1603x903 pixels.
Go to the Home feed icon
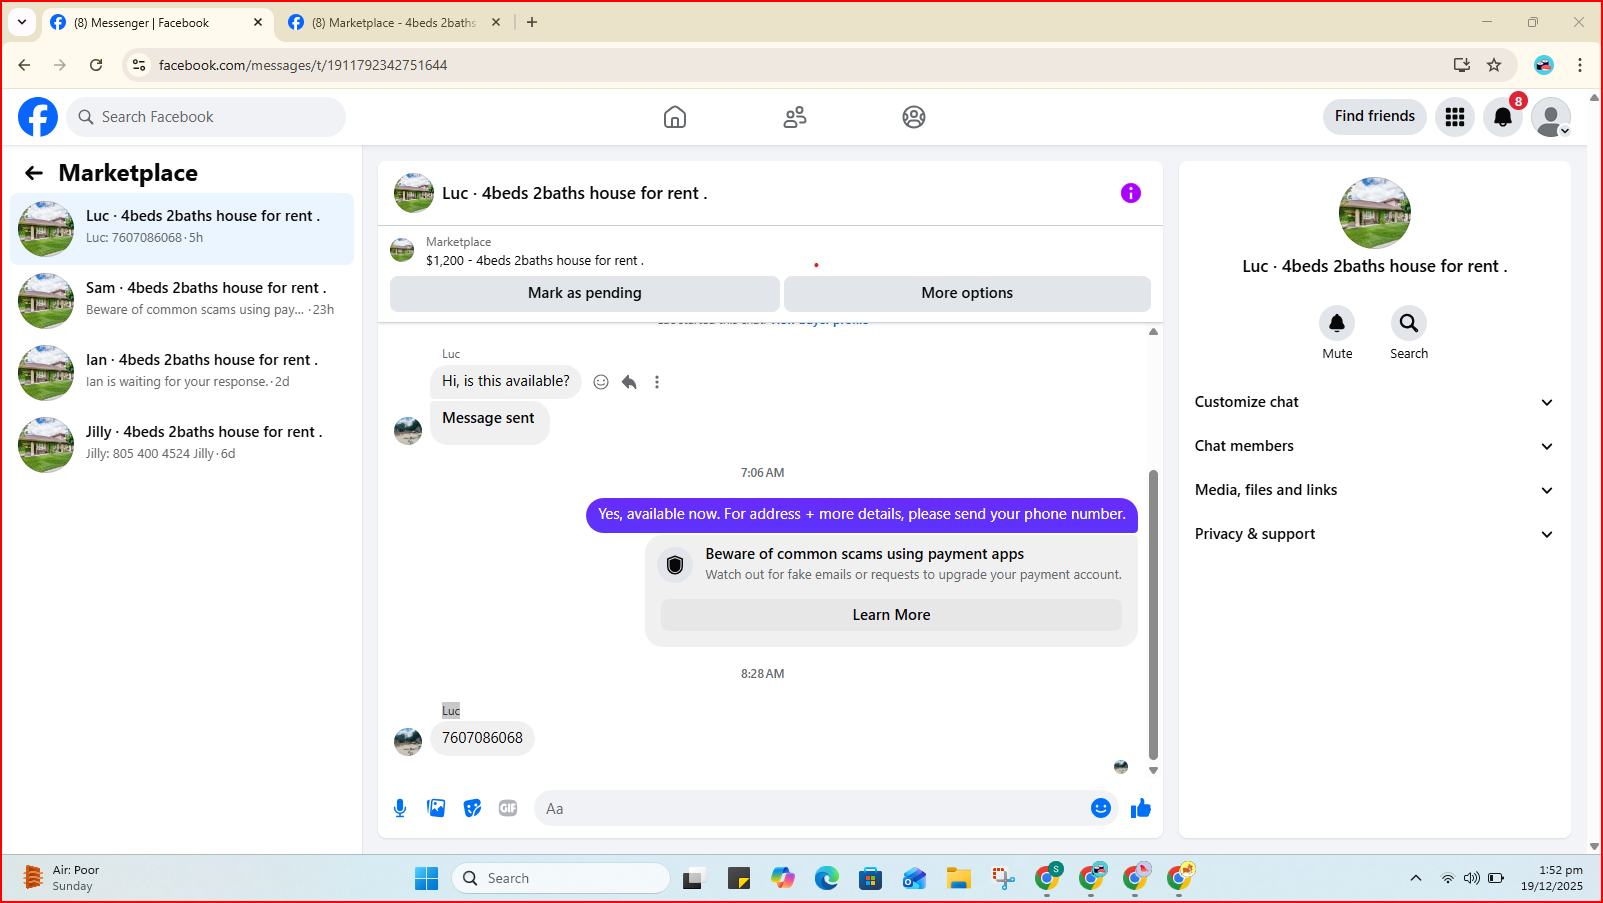point(675,117)
